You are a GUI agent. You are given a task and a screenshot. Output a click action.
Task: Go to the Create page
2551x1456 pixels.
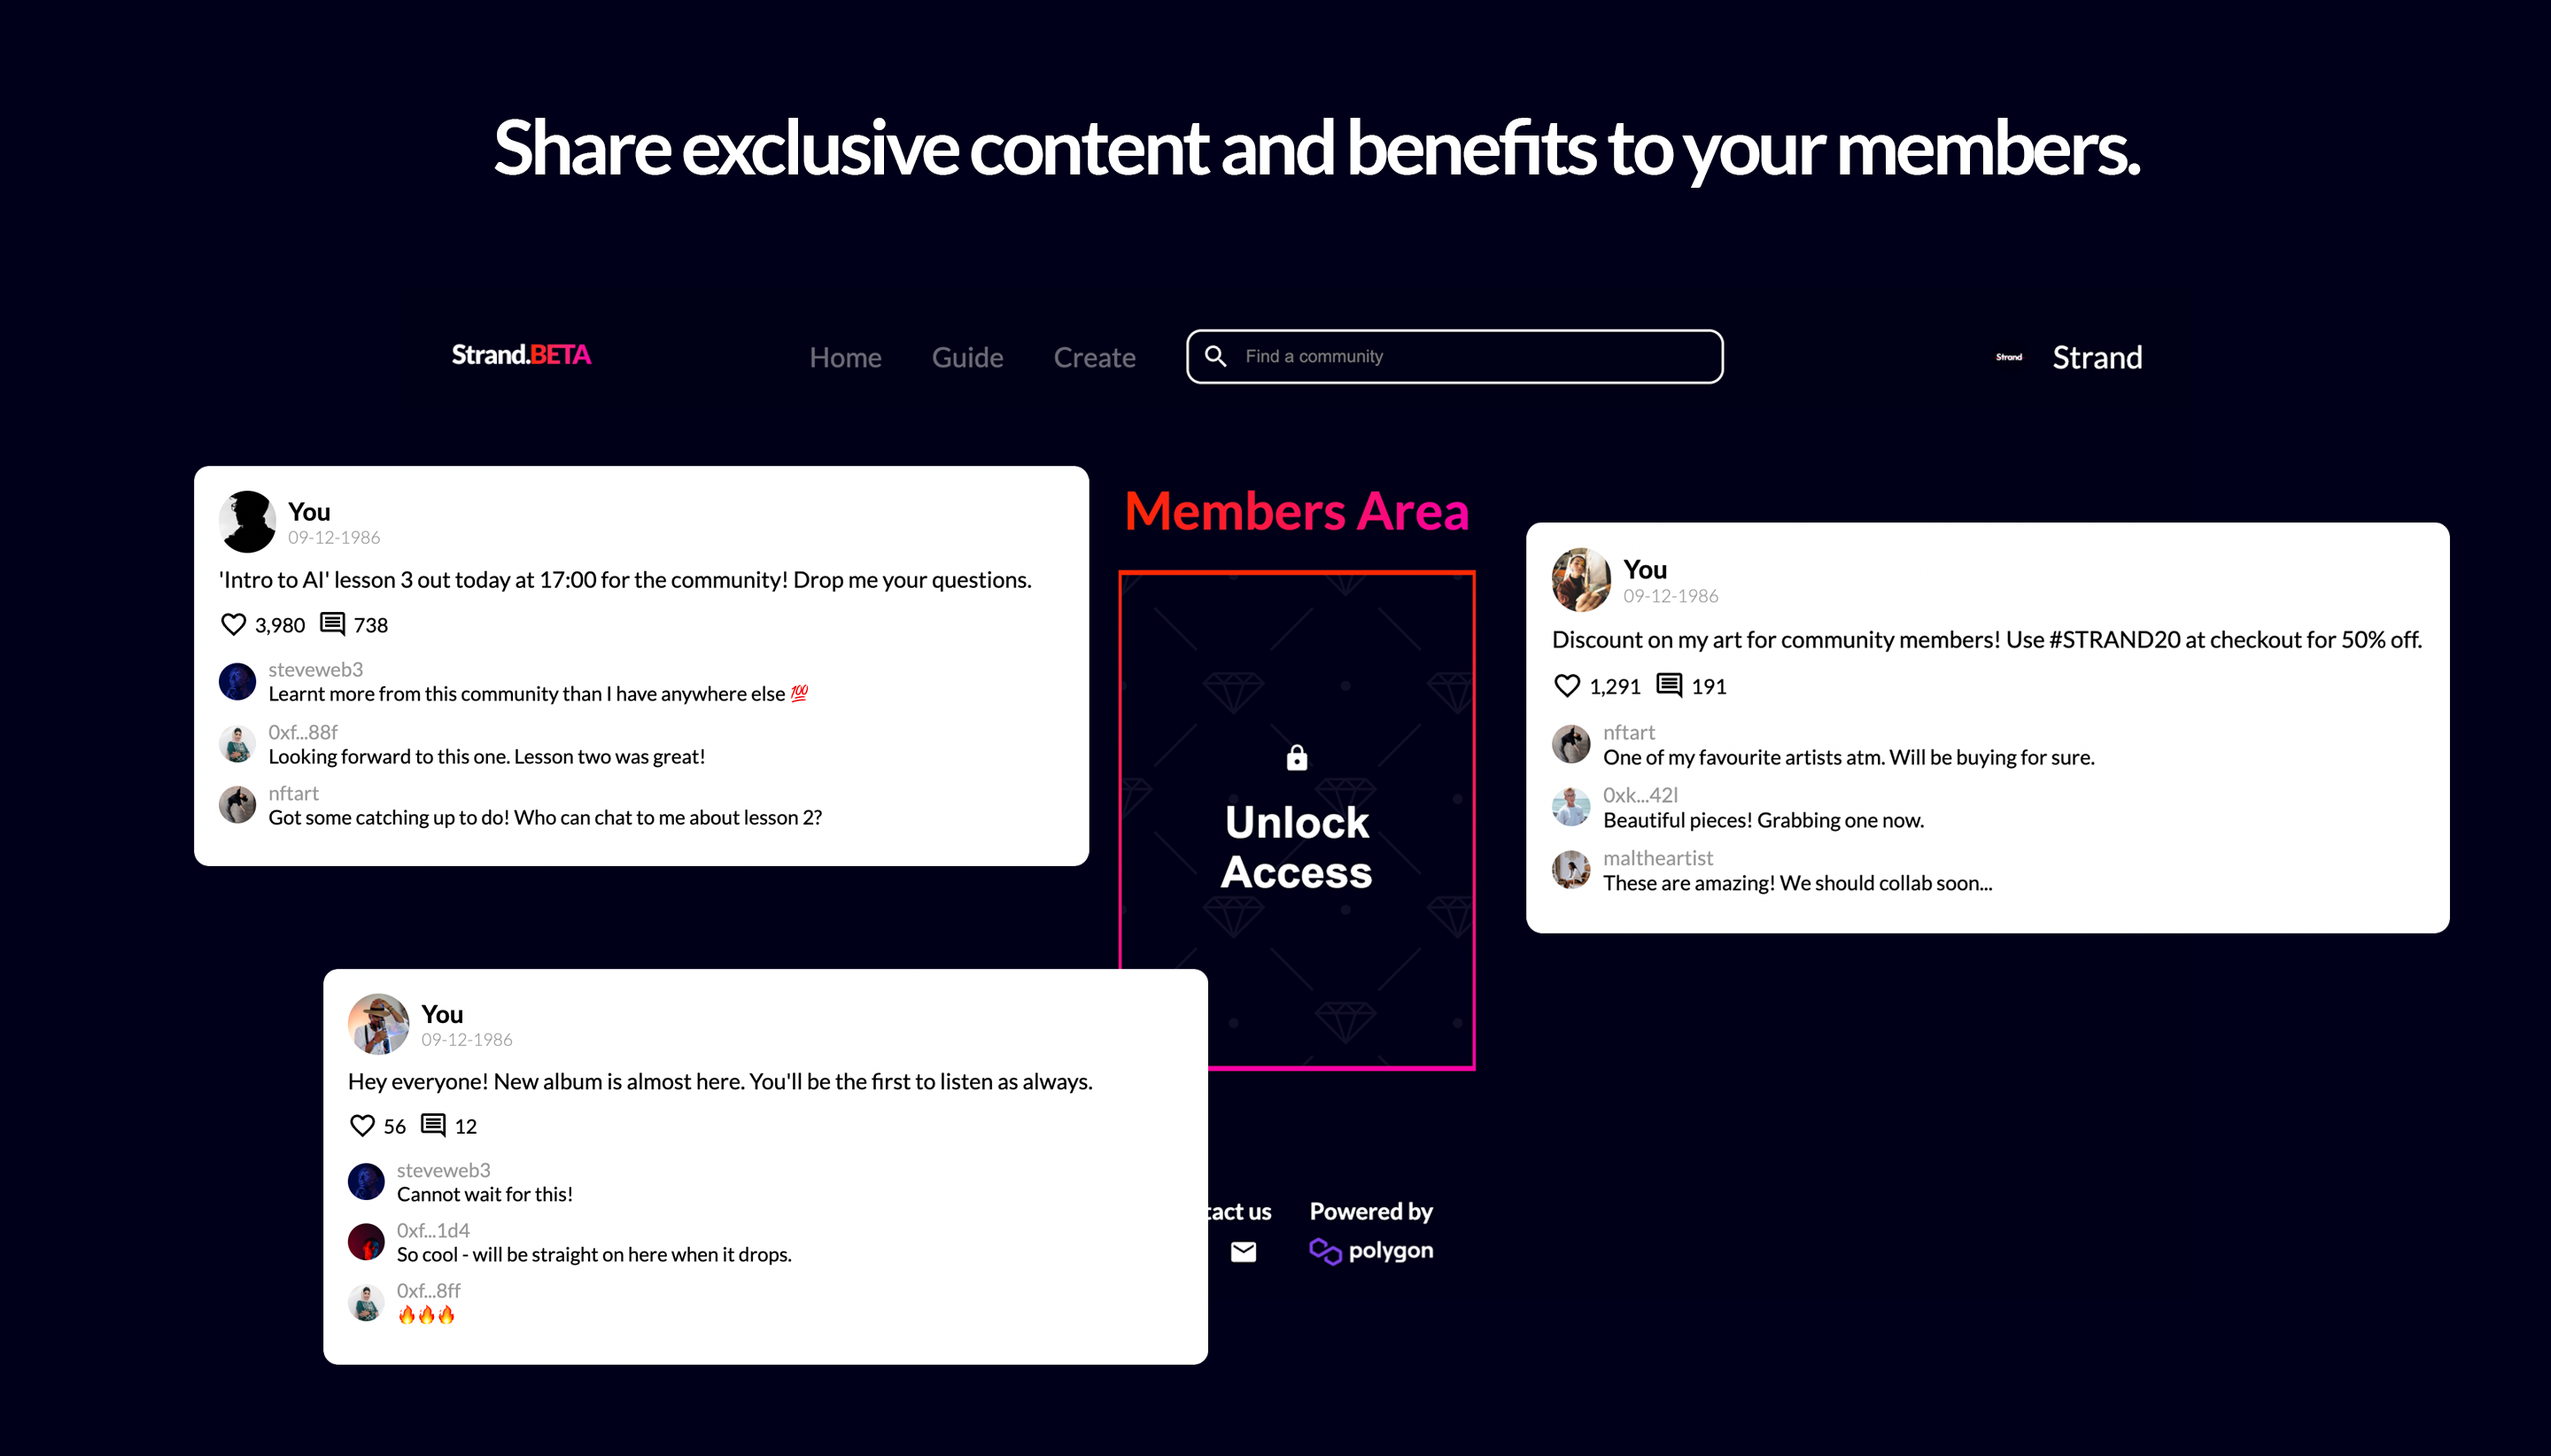(x=1094, y=357)
